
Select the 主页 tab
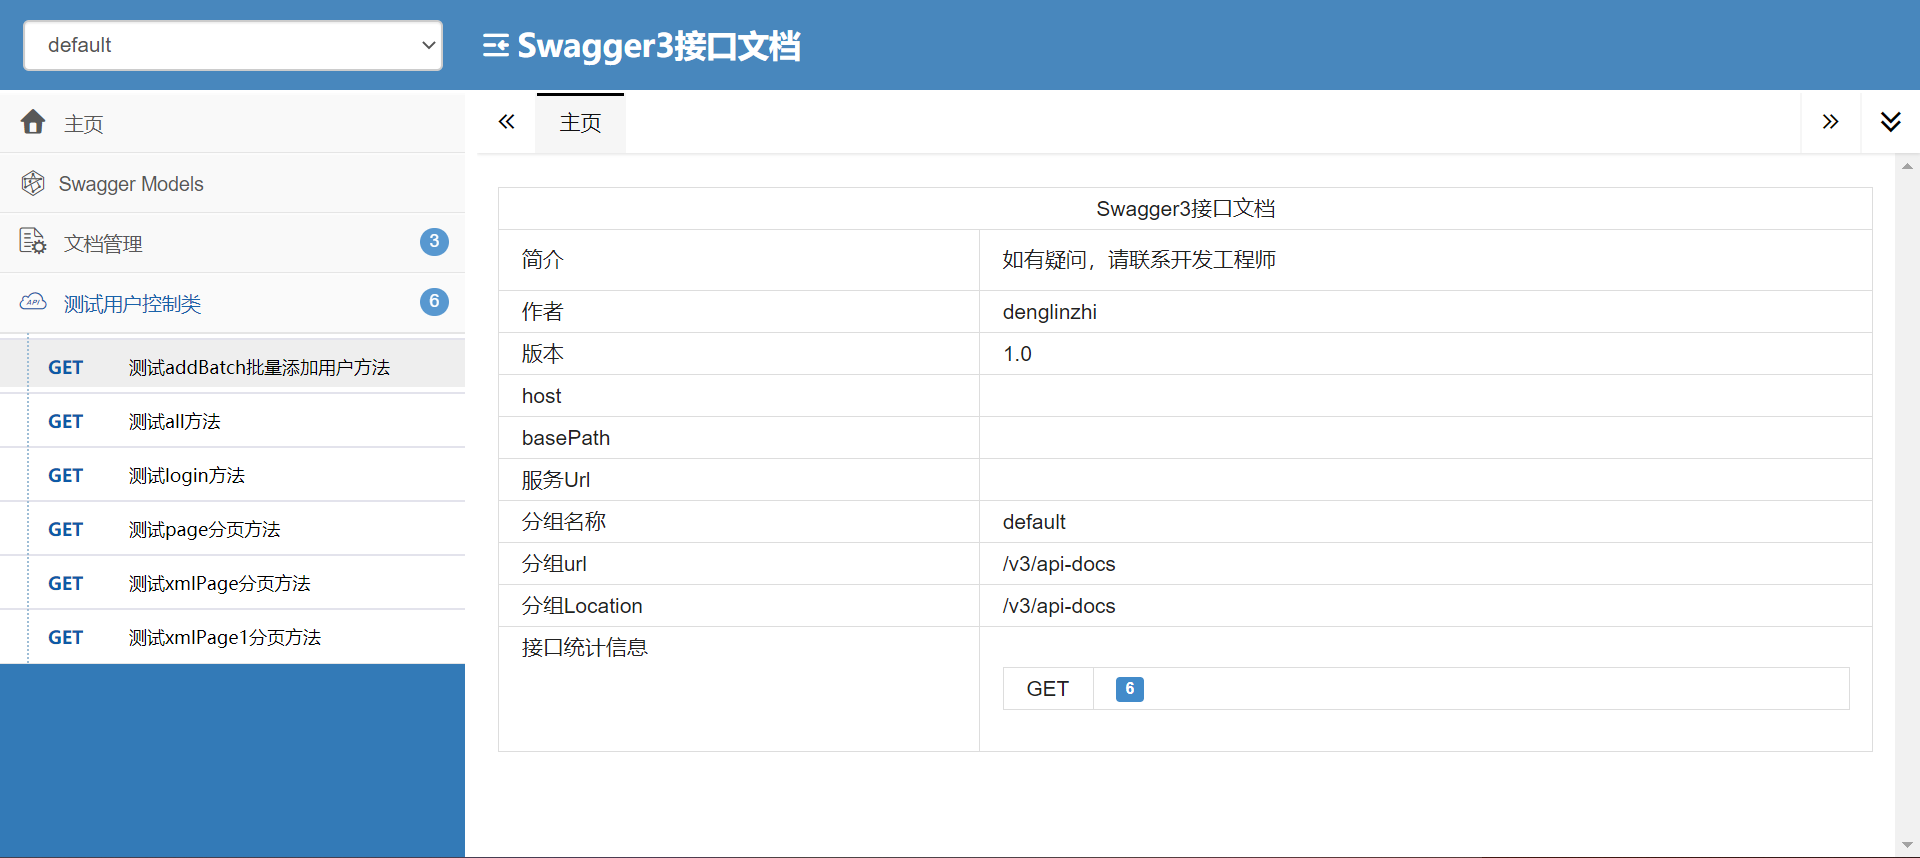(580, 123)
